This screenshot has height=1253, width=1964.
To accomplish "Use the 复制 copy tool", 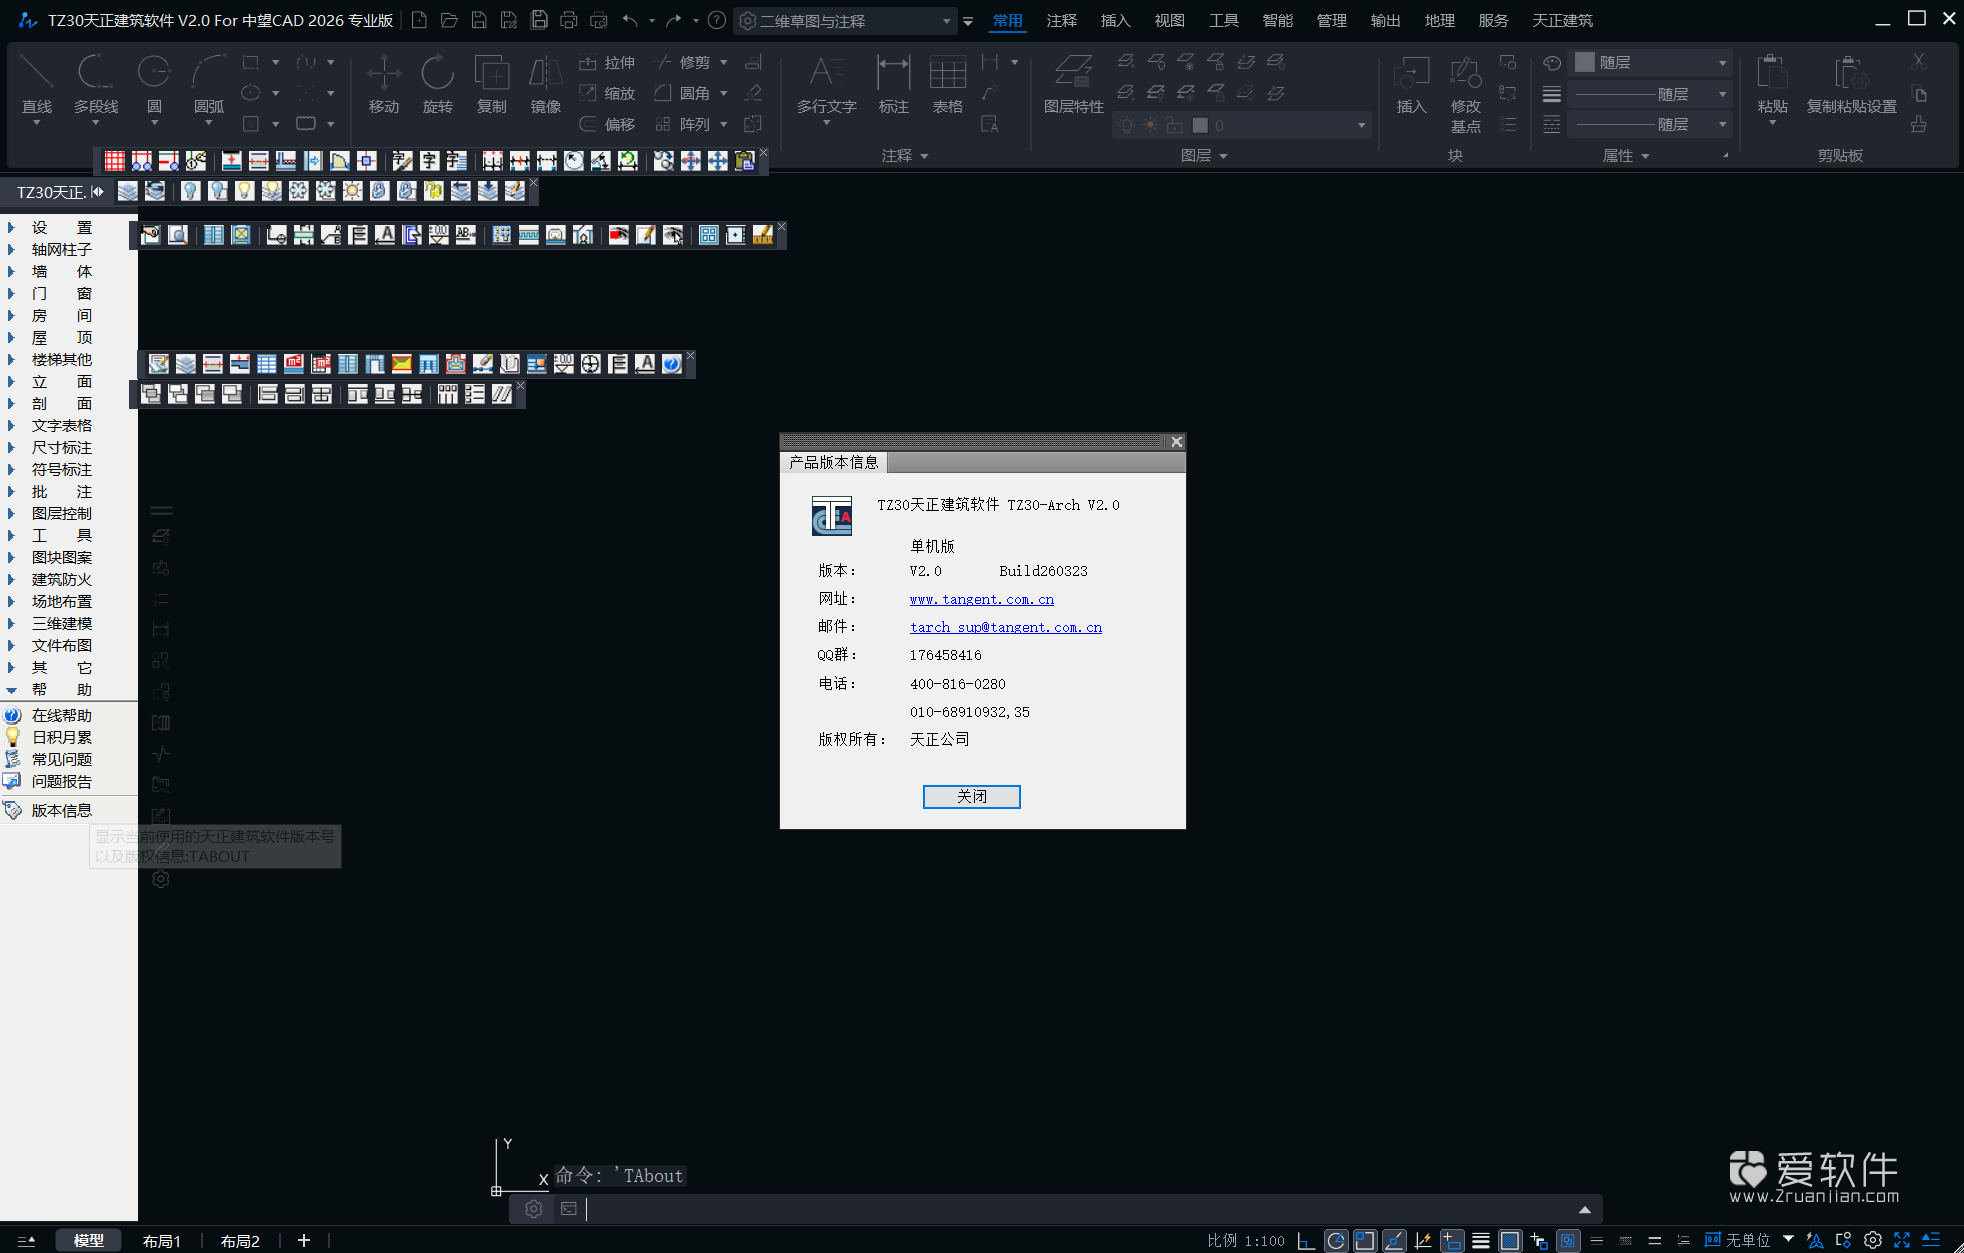I will (x=491, y=84).
